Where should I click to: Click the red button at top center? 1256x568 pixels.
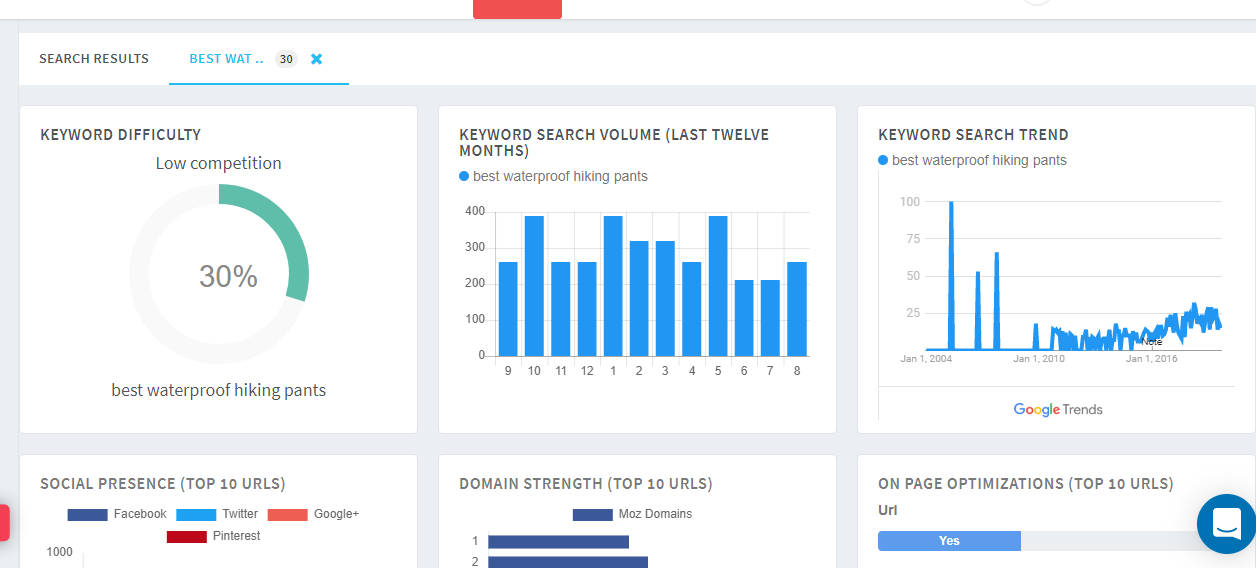pyautogui.click(x=517, y=8)
